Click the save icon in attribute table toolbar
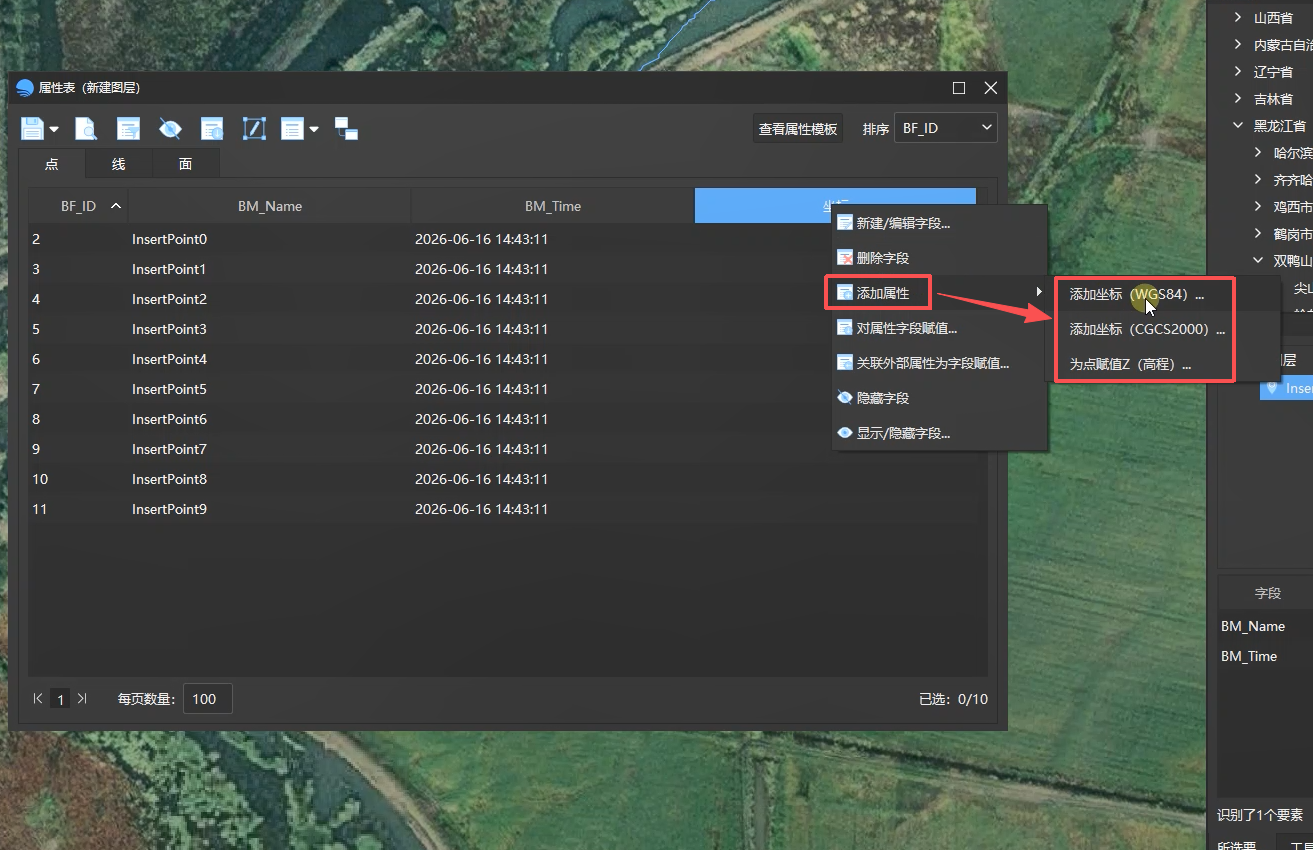1313x850 pixels. coord(33,128)
